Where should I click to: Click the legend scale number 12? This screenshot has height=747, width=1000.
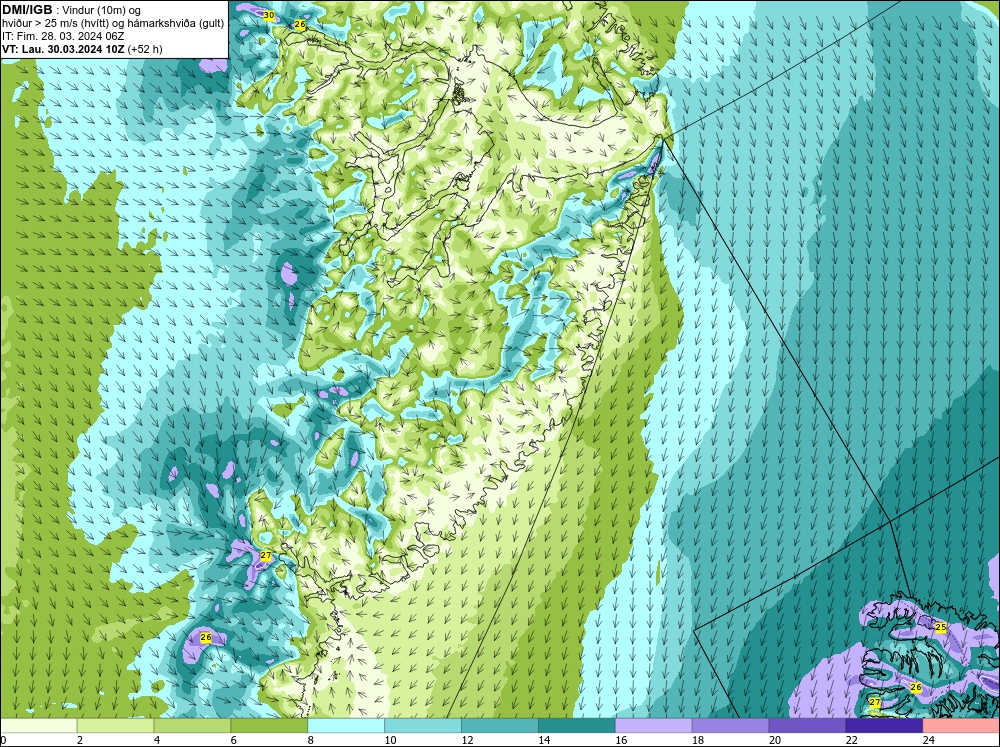click(x=467, y=740)
